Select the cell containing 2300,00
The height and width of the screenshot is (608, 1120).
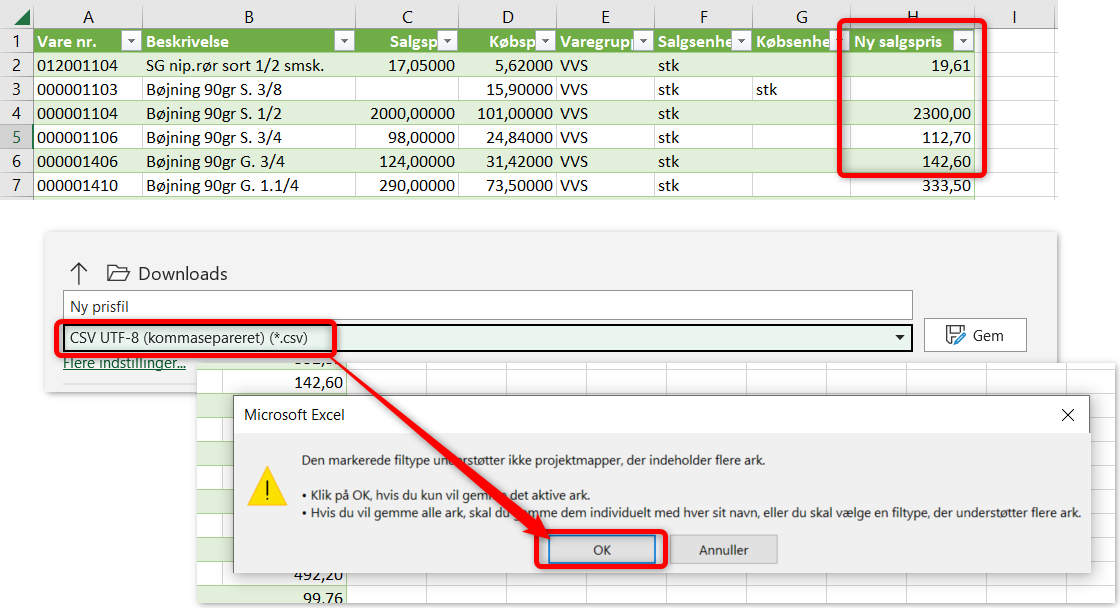point(911,113)
